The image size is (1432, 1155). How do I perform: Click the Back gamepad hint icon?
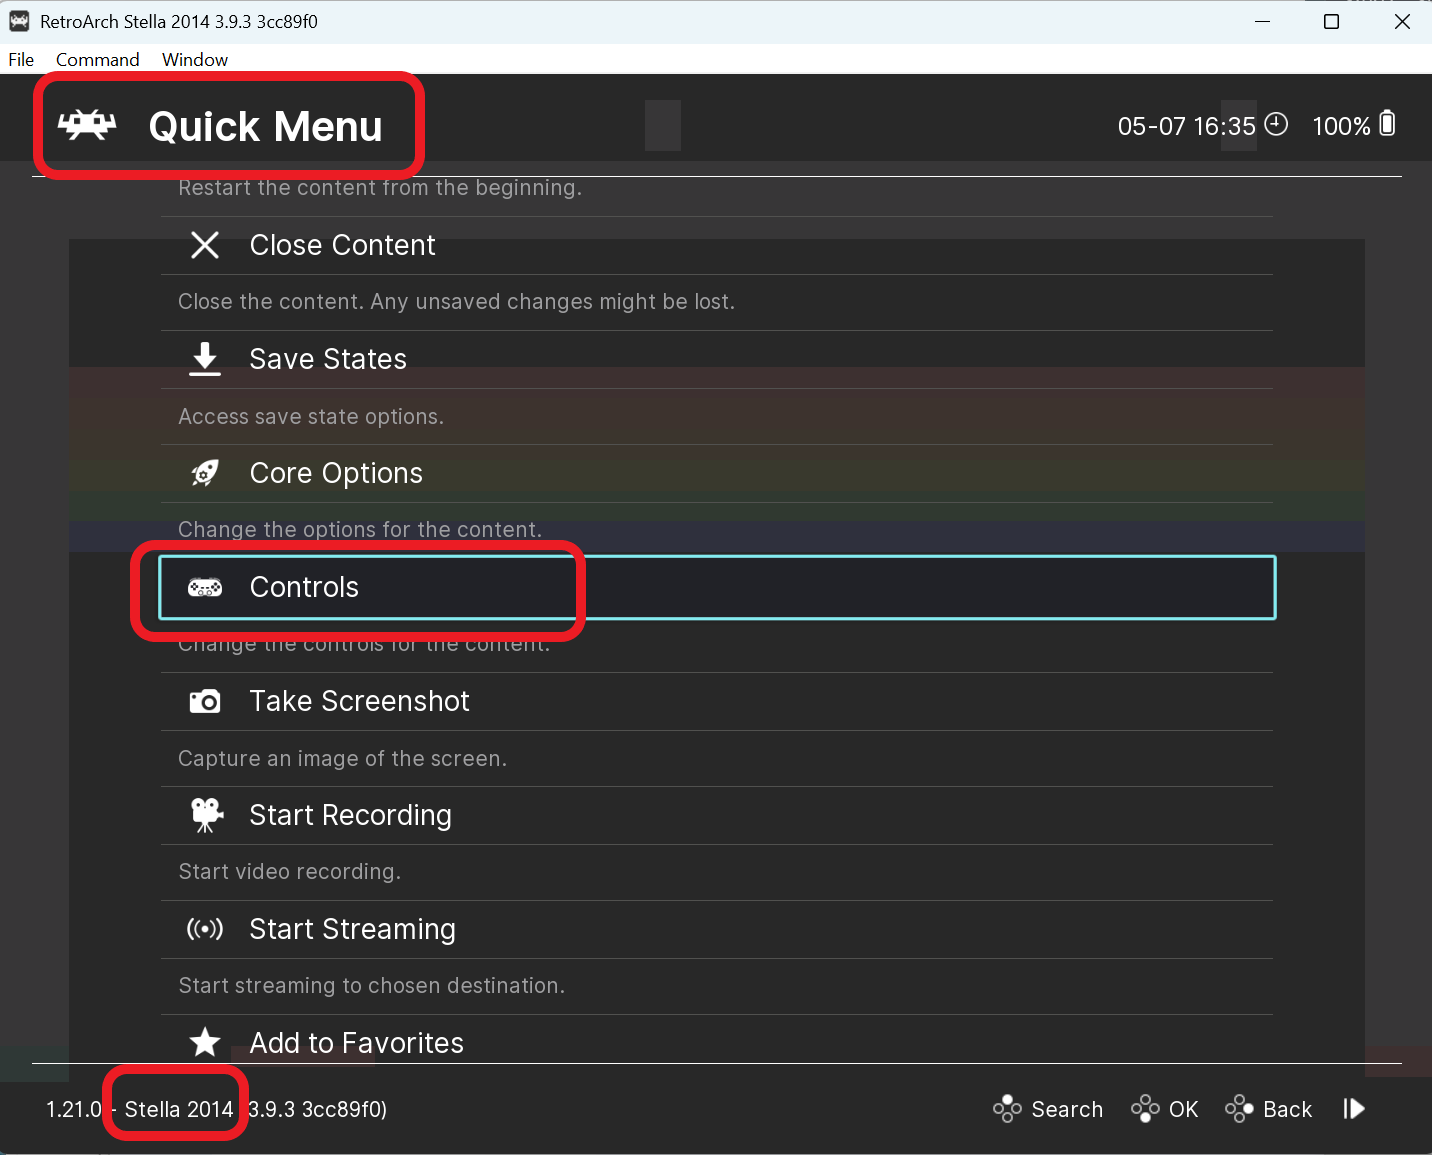(1239, 1109)
